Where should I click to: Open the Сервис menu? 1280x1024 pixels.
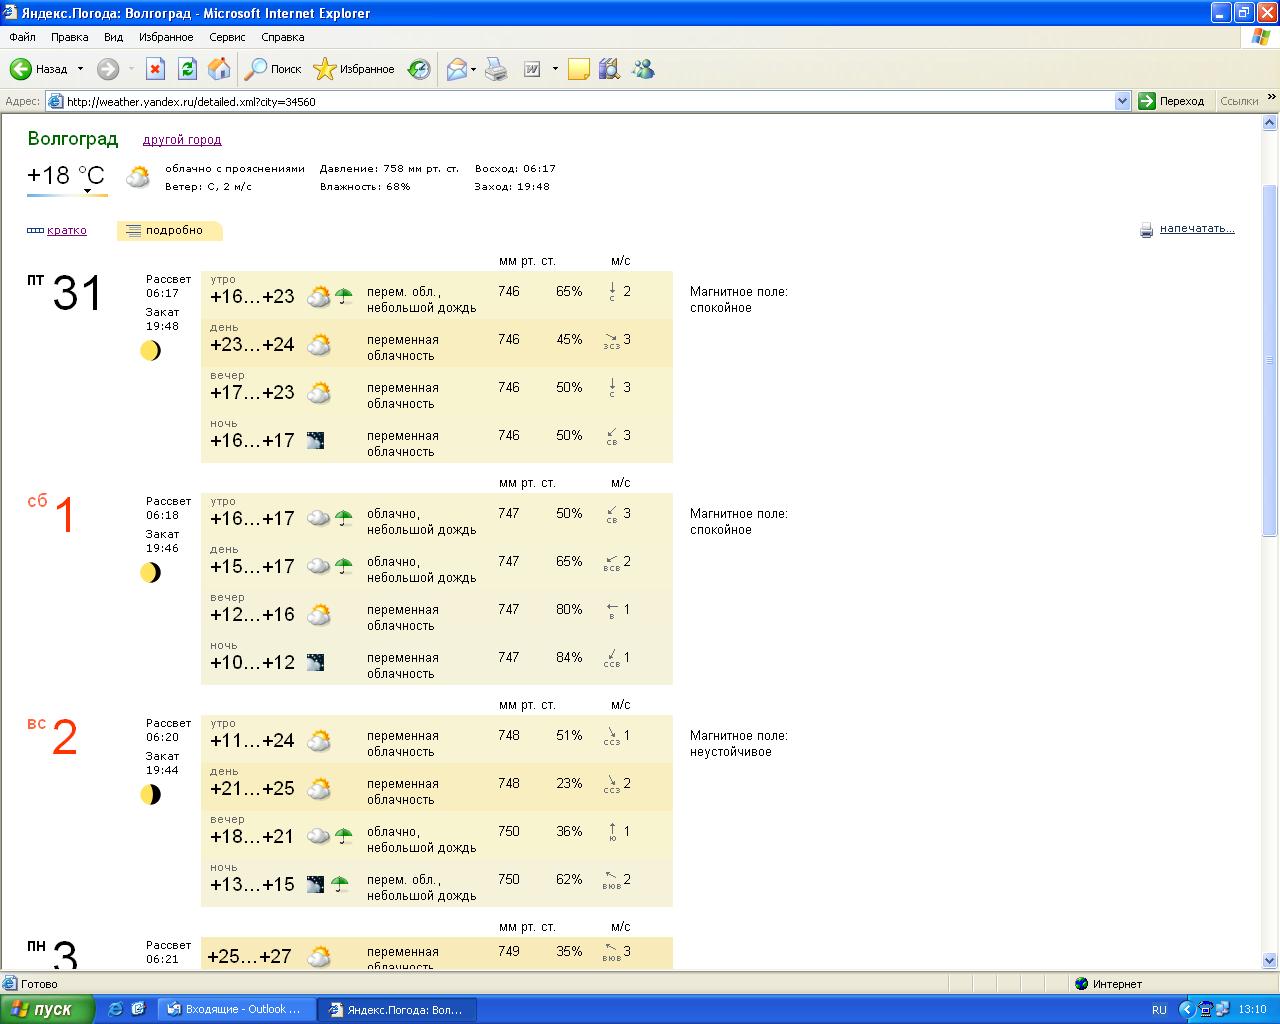[x=227, y=37]
